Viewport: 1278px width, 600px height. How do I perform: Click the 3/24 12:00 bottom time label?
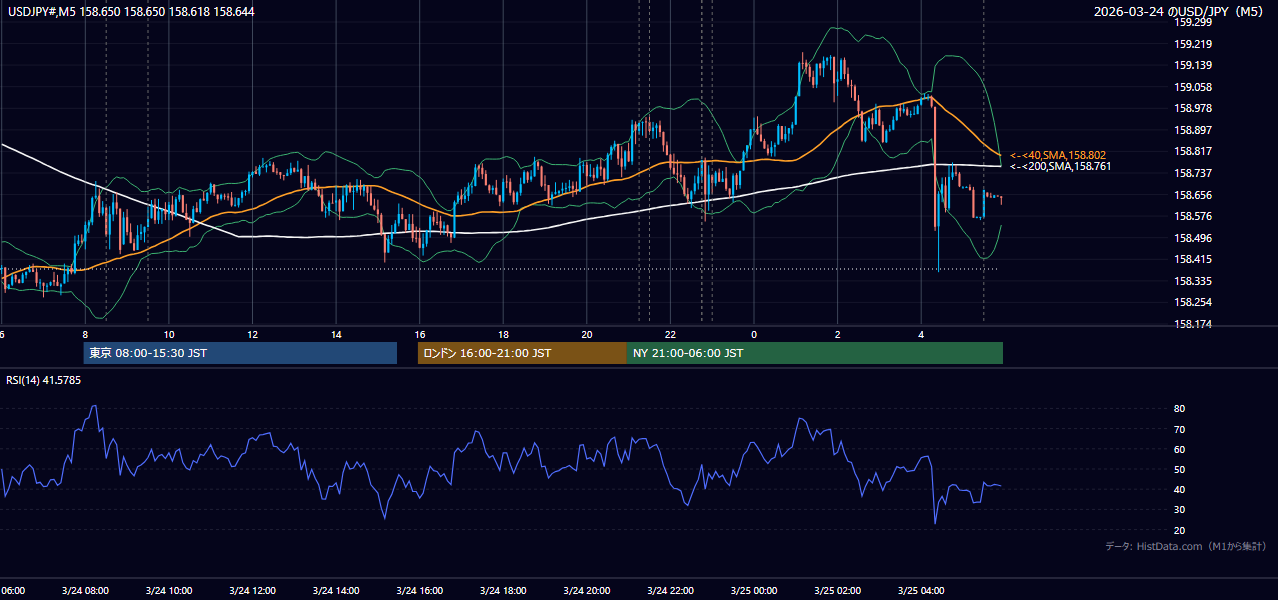(x=253, y=590)
